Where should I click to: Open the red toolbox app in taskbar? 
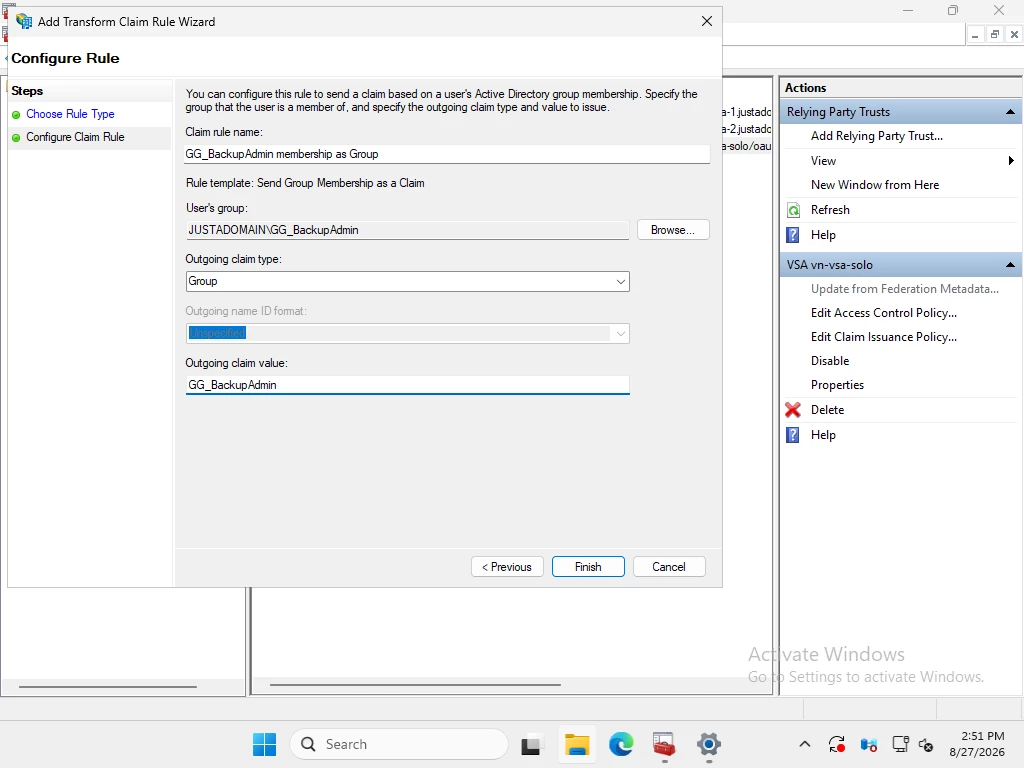(x=664, y=744)
